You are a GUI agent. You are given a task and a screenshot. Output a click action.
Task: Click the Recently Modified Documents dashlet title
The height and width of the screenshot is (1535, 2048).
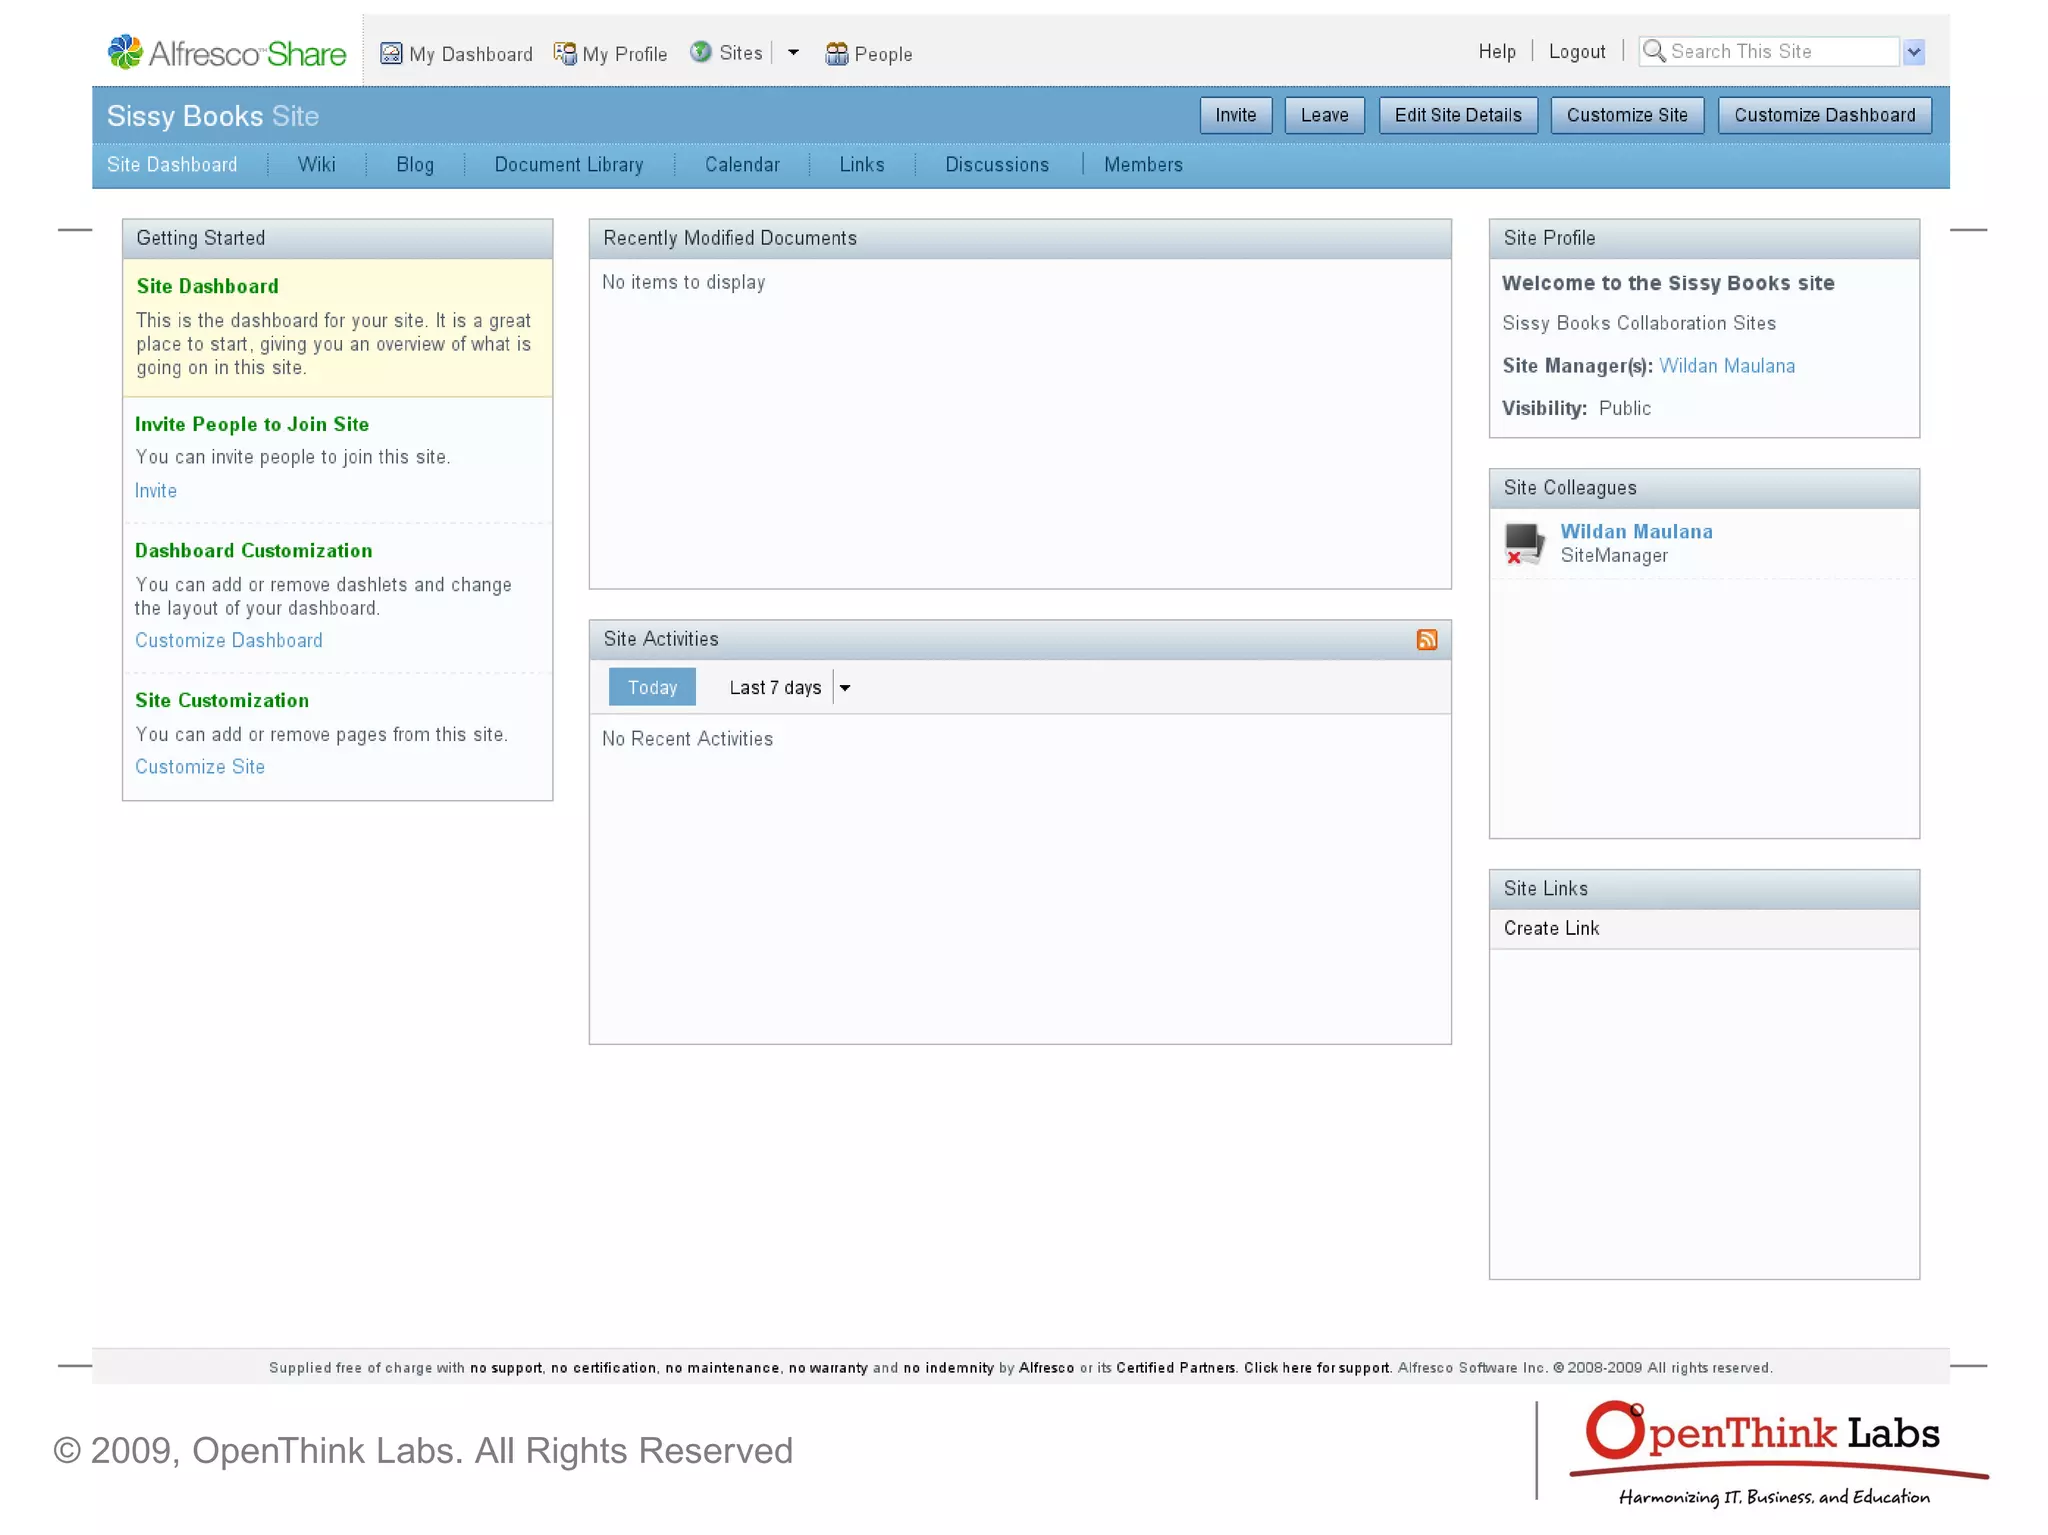[x=730, y=238]
